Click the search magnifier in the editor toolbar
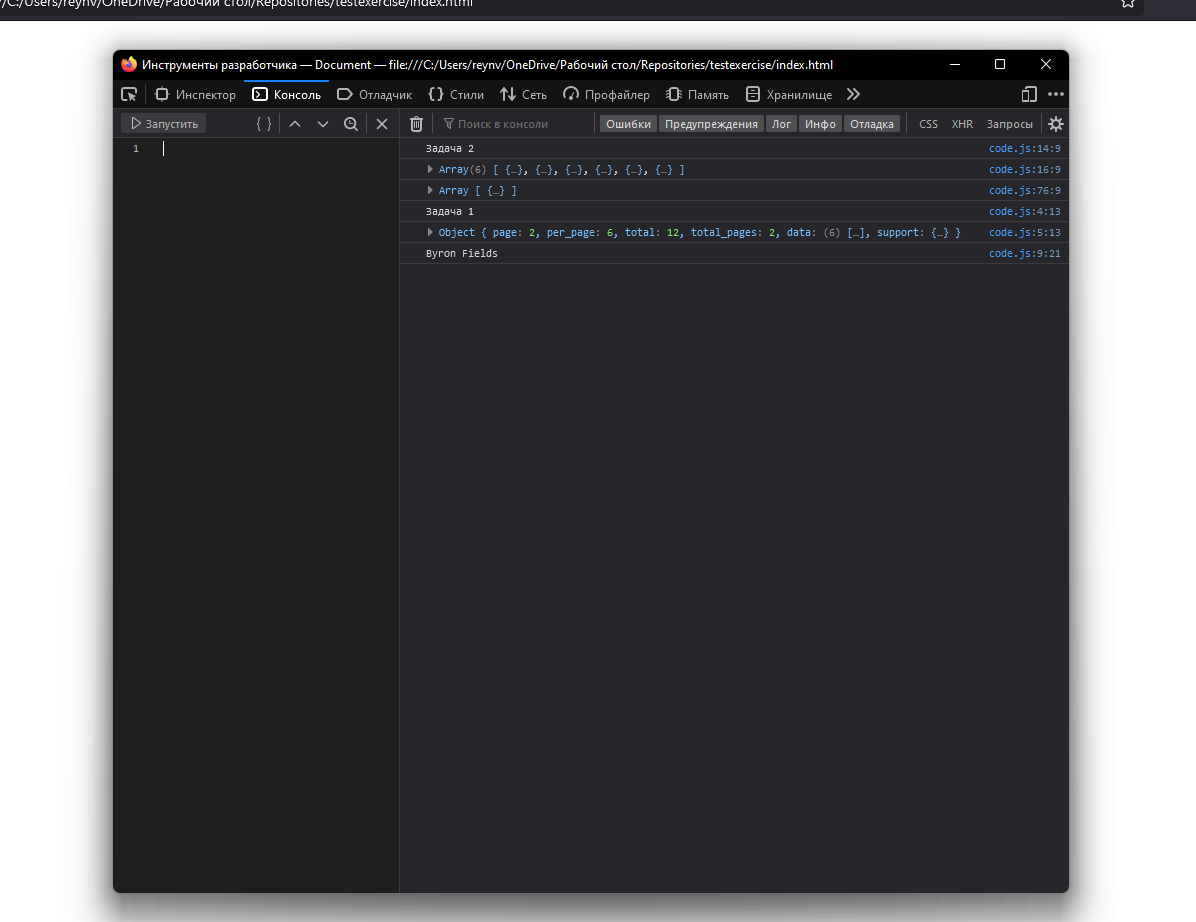1196x922 pixels. coord(351,123)
